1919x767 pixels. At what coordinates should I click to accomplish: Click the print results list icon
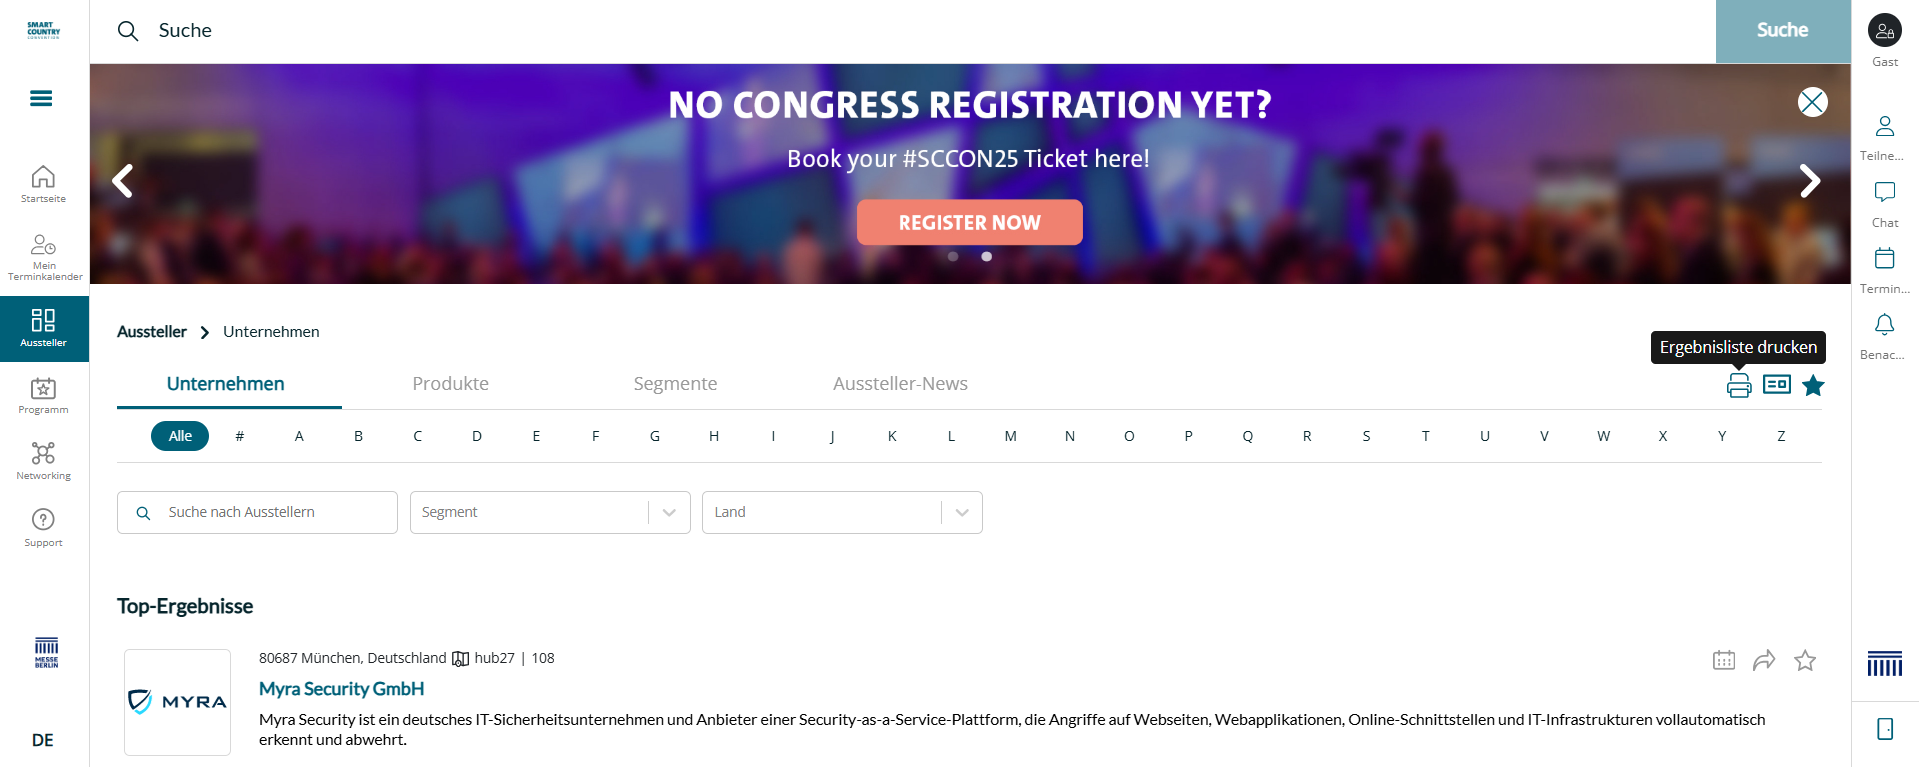click(x=1739, y=385)
